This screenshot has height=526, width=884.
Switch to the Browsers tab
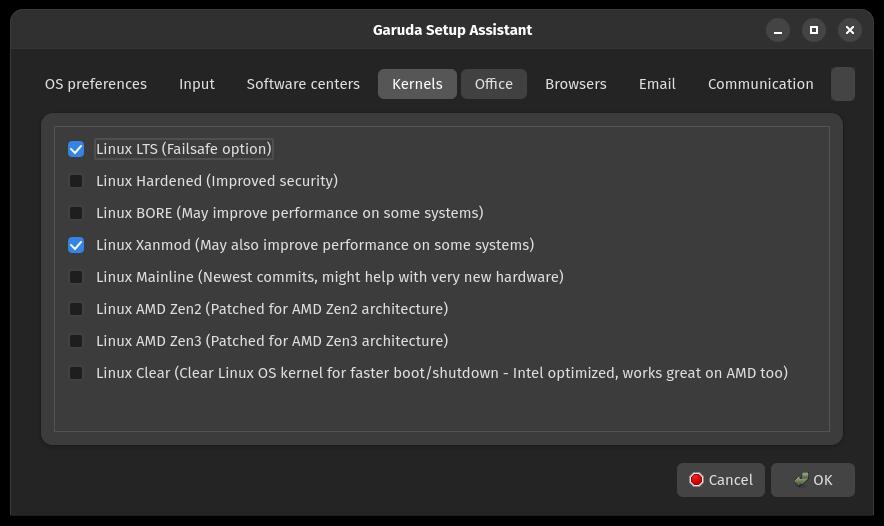pos(576,84)
